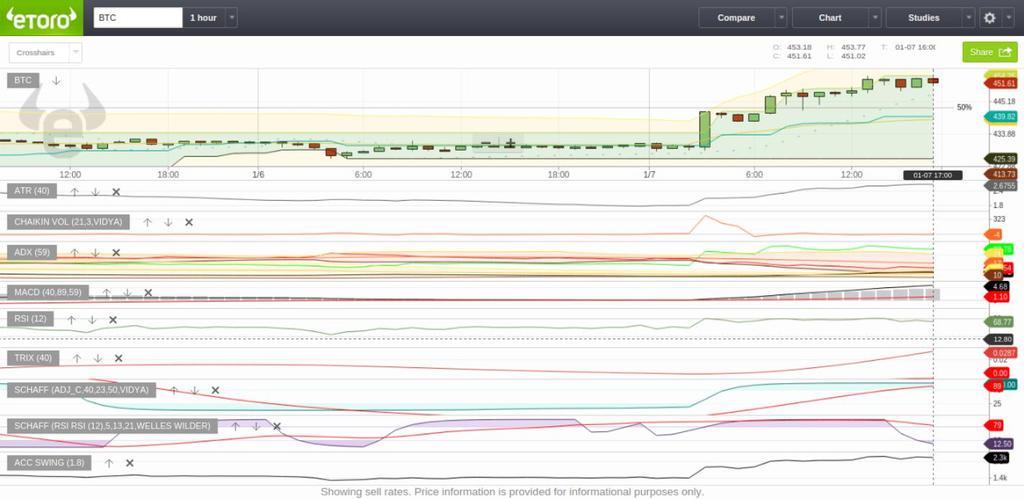The height and width of the screenshot is (499, 1024).
Task: Select the ATR (40) study label
Action: pyautogui.click(x=32, y=191)
